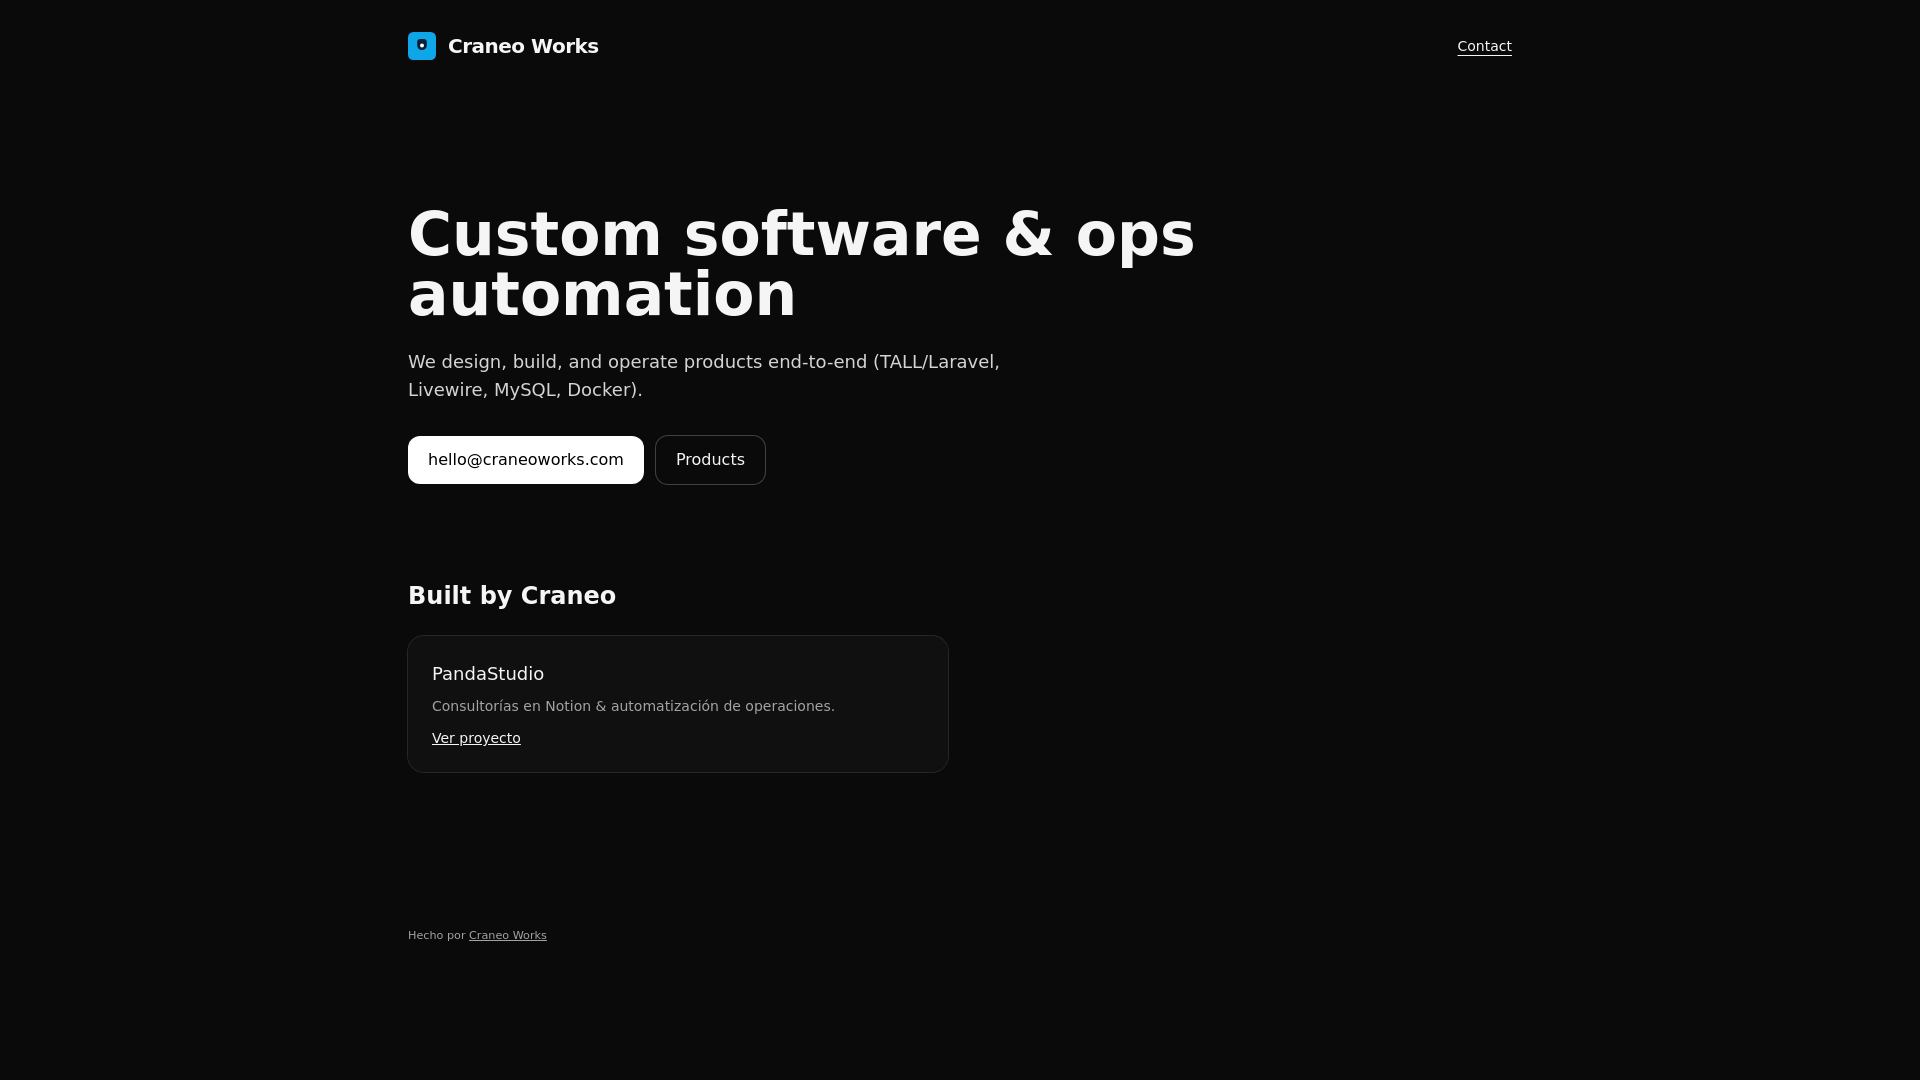Click the word Livewire in the tagline
This screenshot has width=1920, height=1080.
[445, 390]
